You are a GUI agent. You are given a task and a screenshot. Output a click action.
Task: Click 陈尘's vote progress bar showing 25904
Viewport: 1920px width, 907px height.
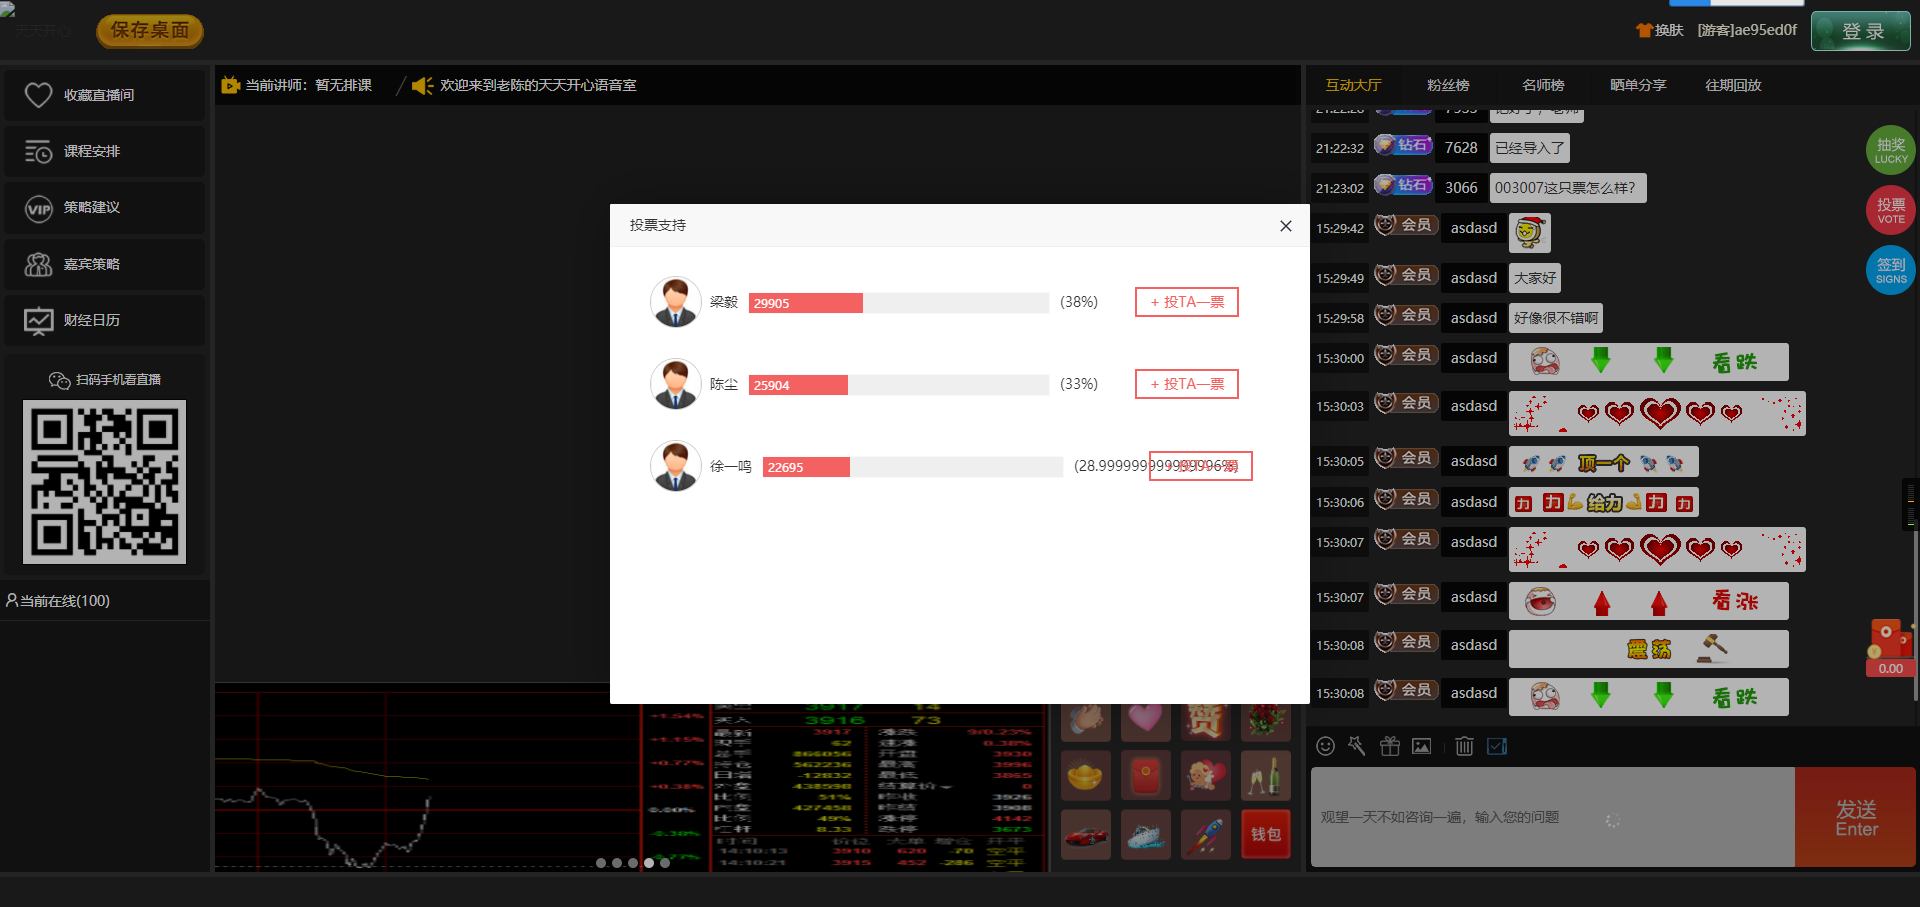[899, 385]
